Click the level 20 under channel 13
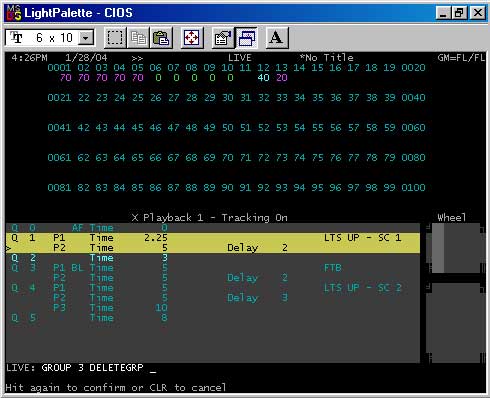 [281, 78]
